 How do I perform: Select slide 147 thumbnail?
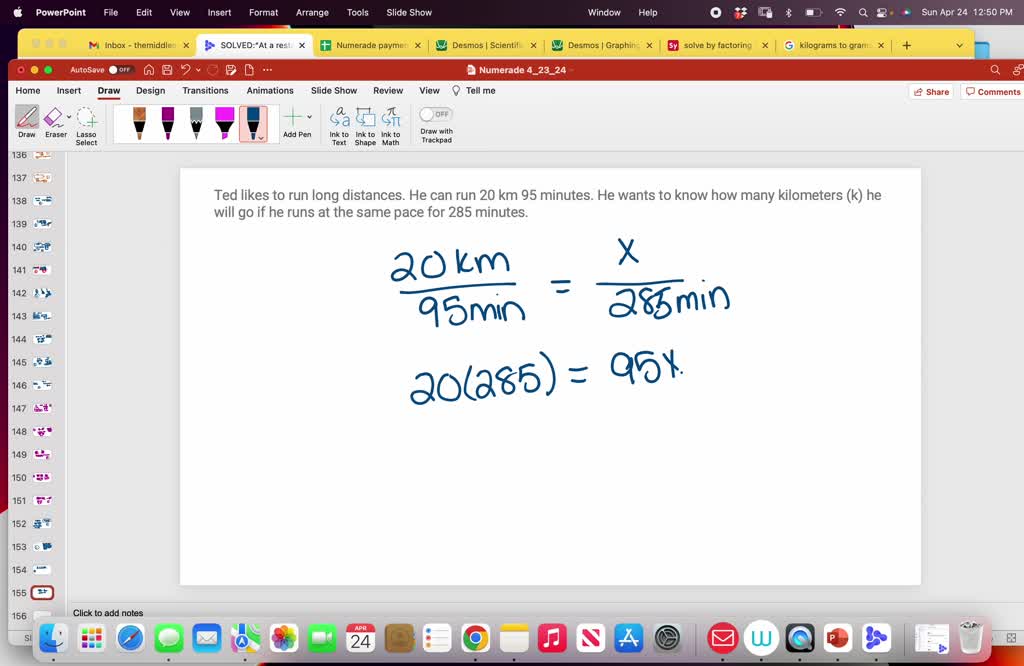click(42, 408)
